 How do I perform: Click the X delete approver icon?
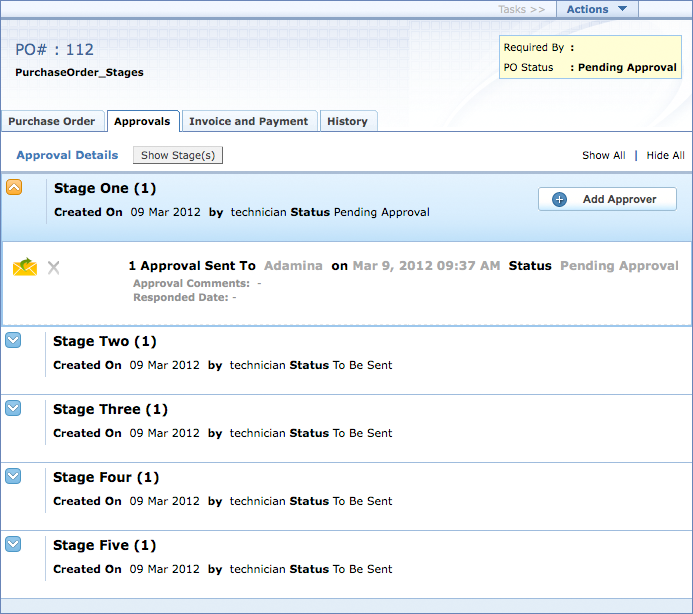(54, 267)
